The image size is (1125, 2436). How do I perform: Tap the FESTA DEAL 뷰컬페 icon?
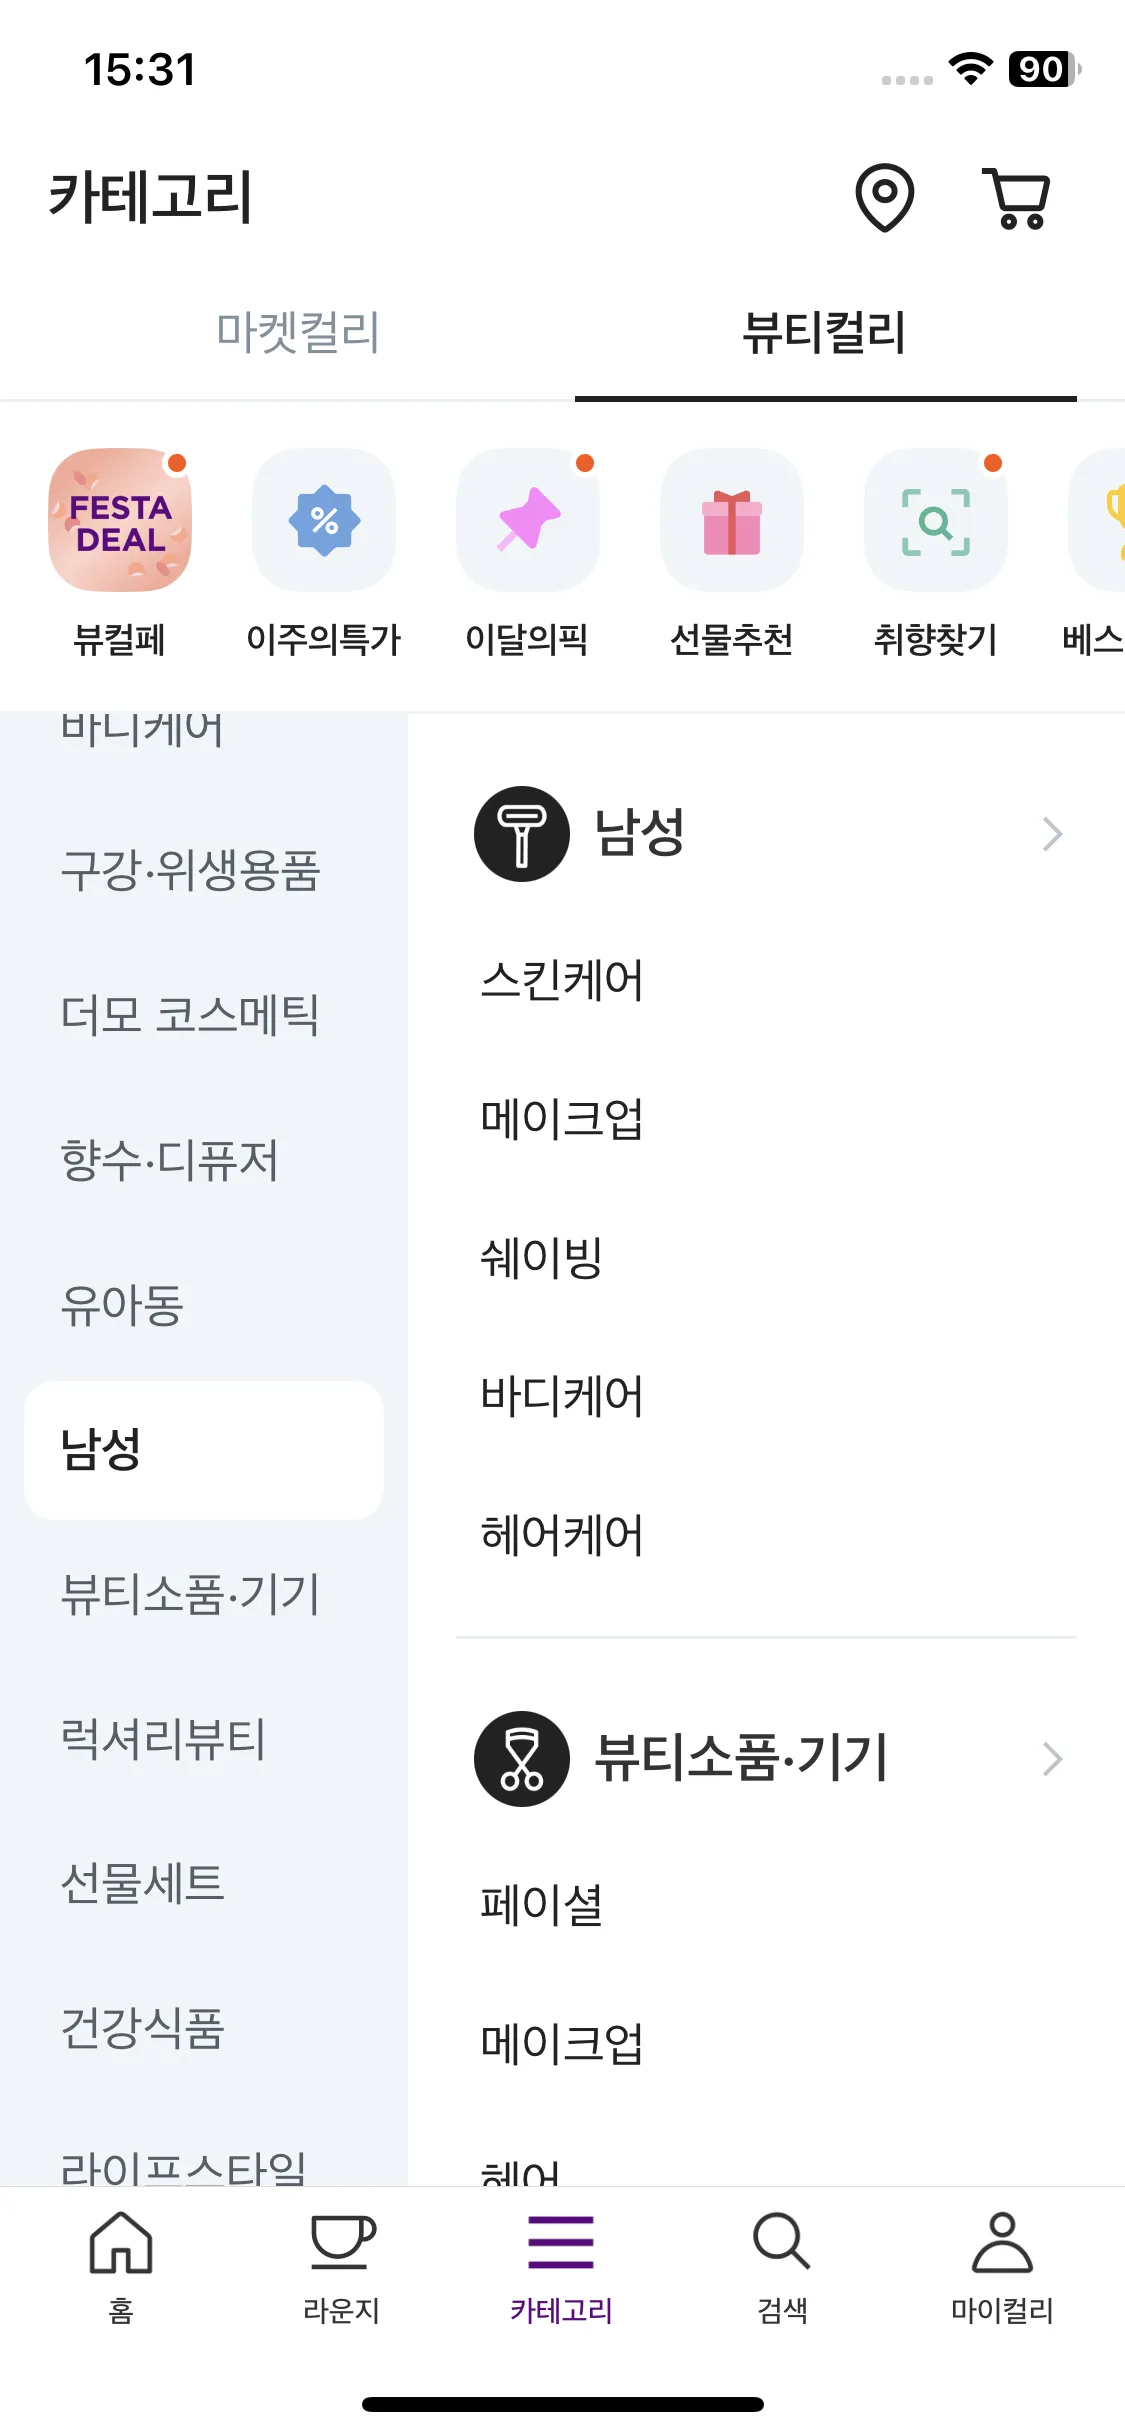coord(120,520)
